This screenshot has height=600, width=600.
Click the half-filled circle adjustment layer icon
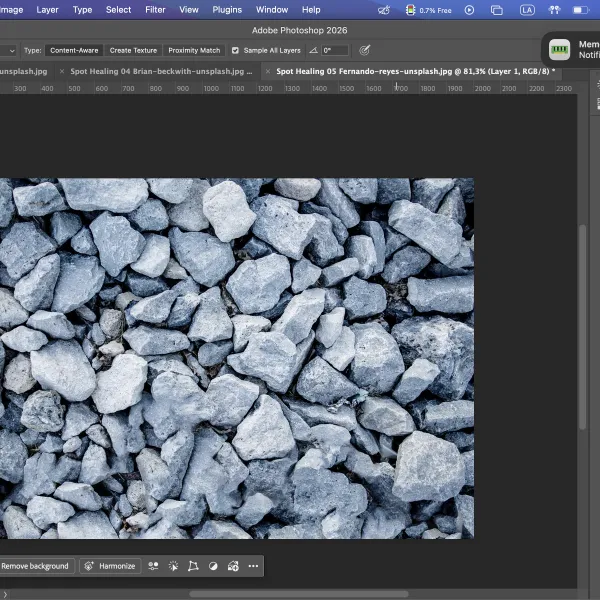pos(213,566)
